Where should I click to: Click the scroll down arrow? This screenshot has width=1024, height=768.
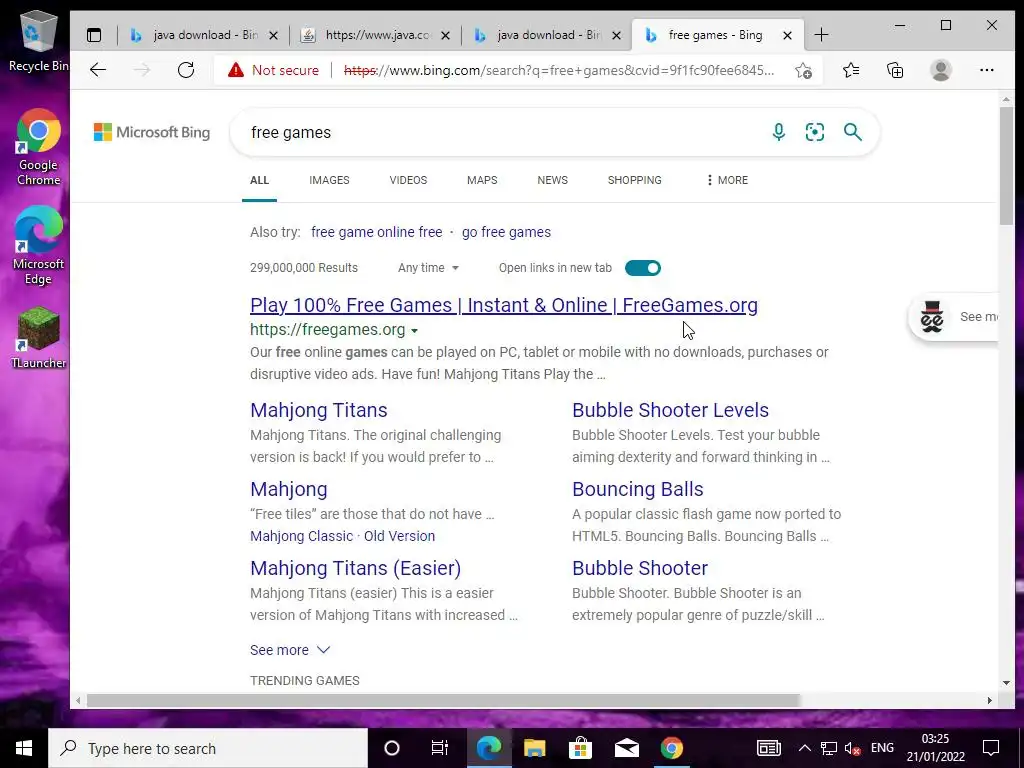[1006, 683]
